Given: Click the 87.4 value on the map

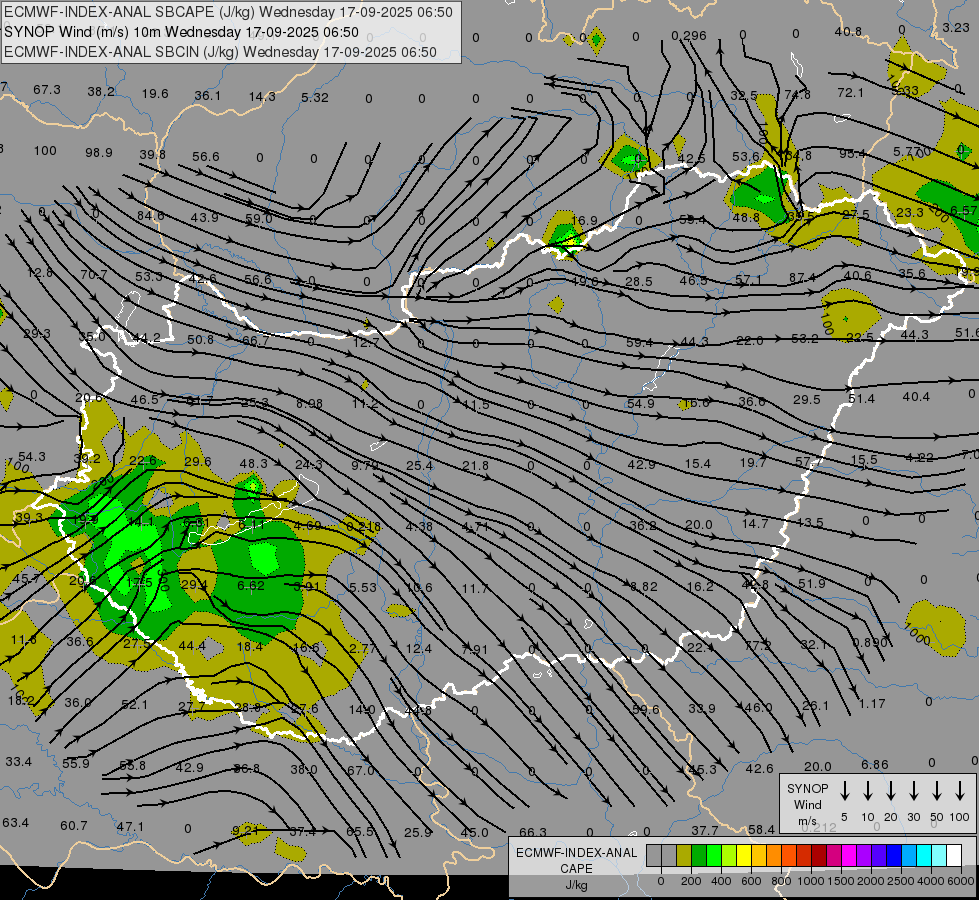Looking at the screenshot, I should coord(802,277).
